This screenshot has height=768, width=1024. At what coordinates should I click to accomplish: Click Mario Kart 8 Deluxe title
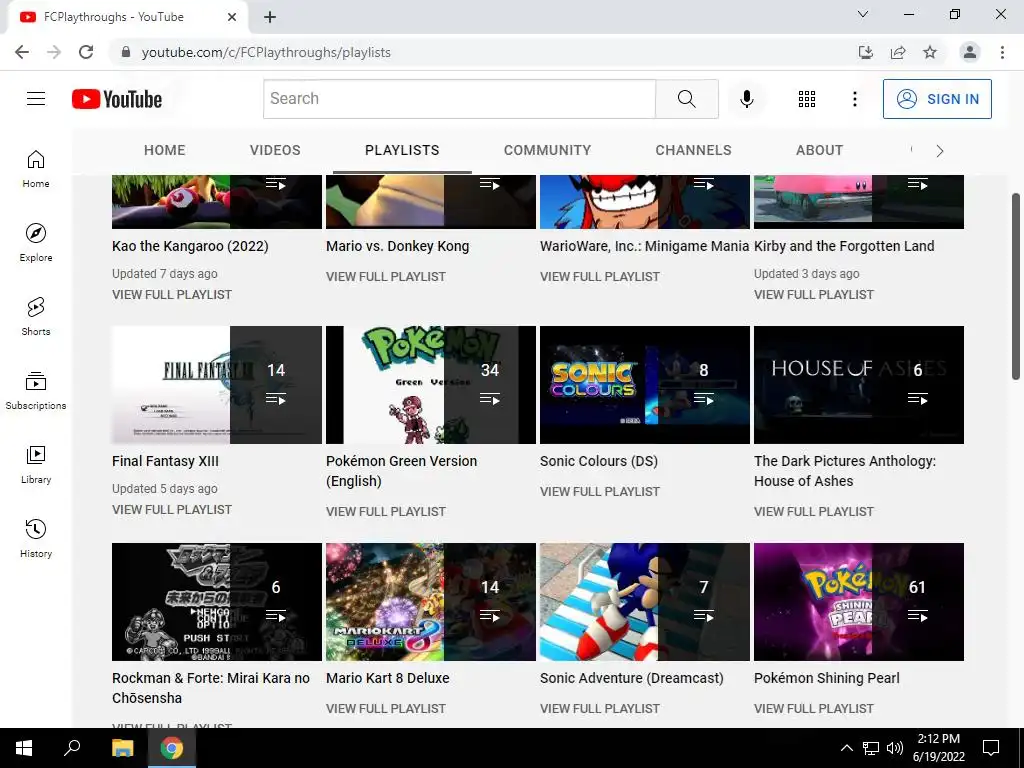pos(388,678)
